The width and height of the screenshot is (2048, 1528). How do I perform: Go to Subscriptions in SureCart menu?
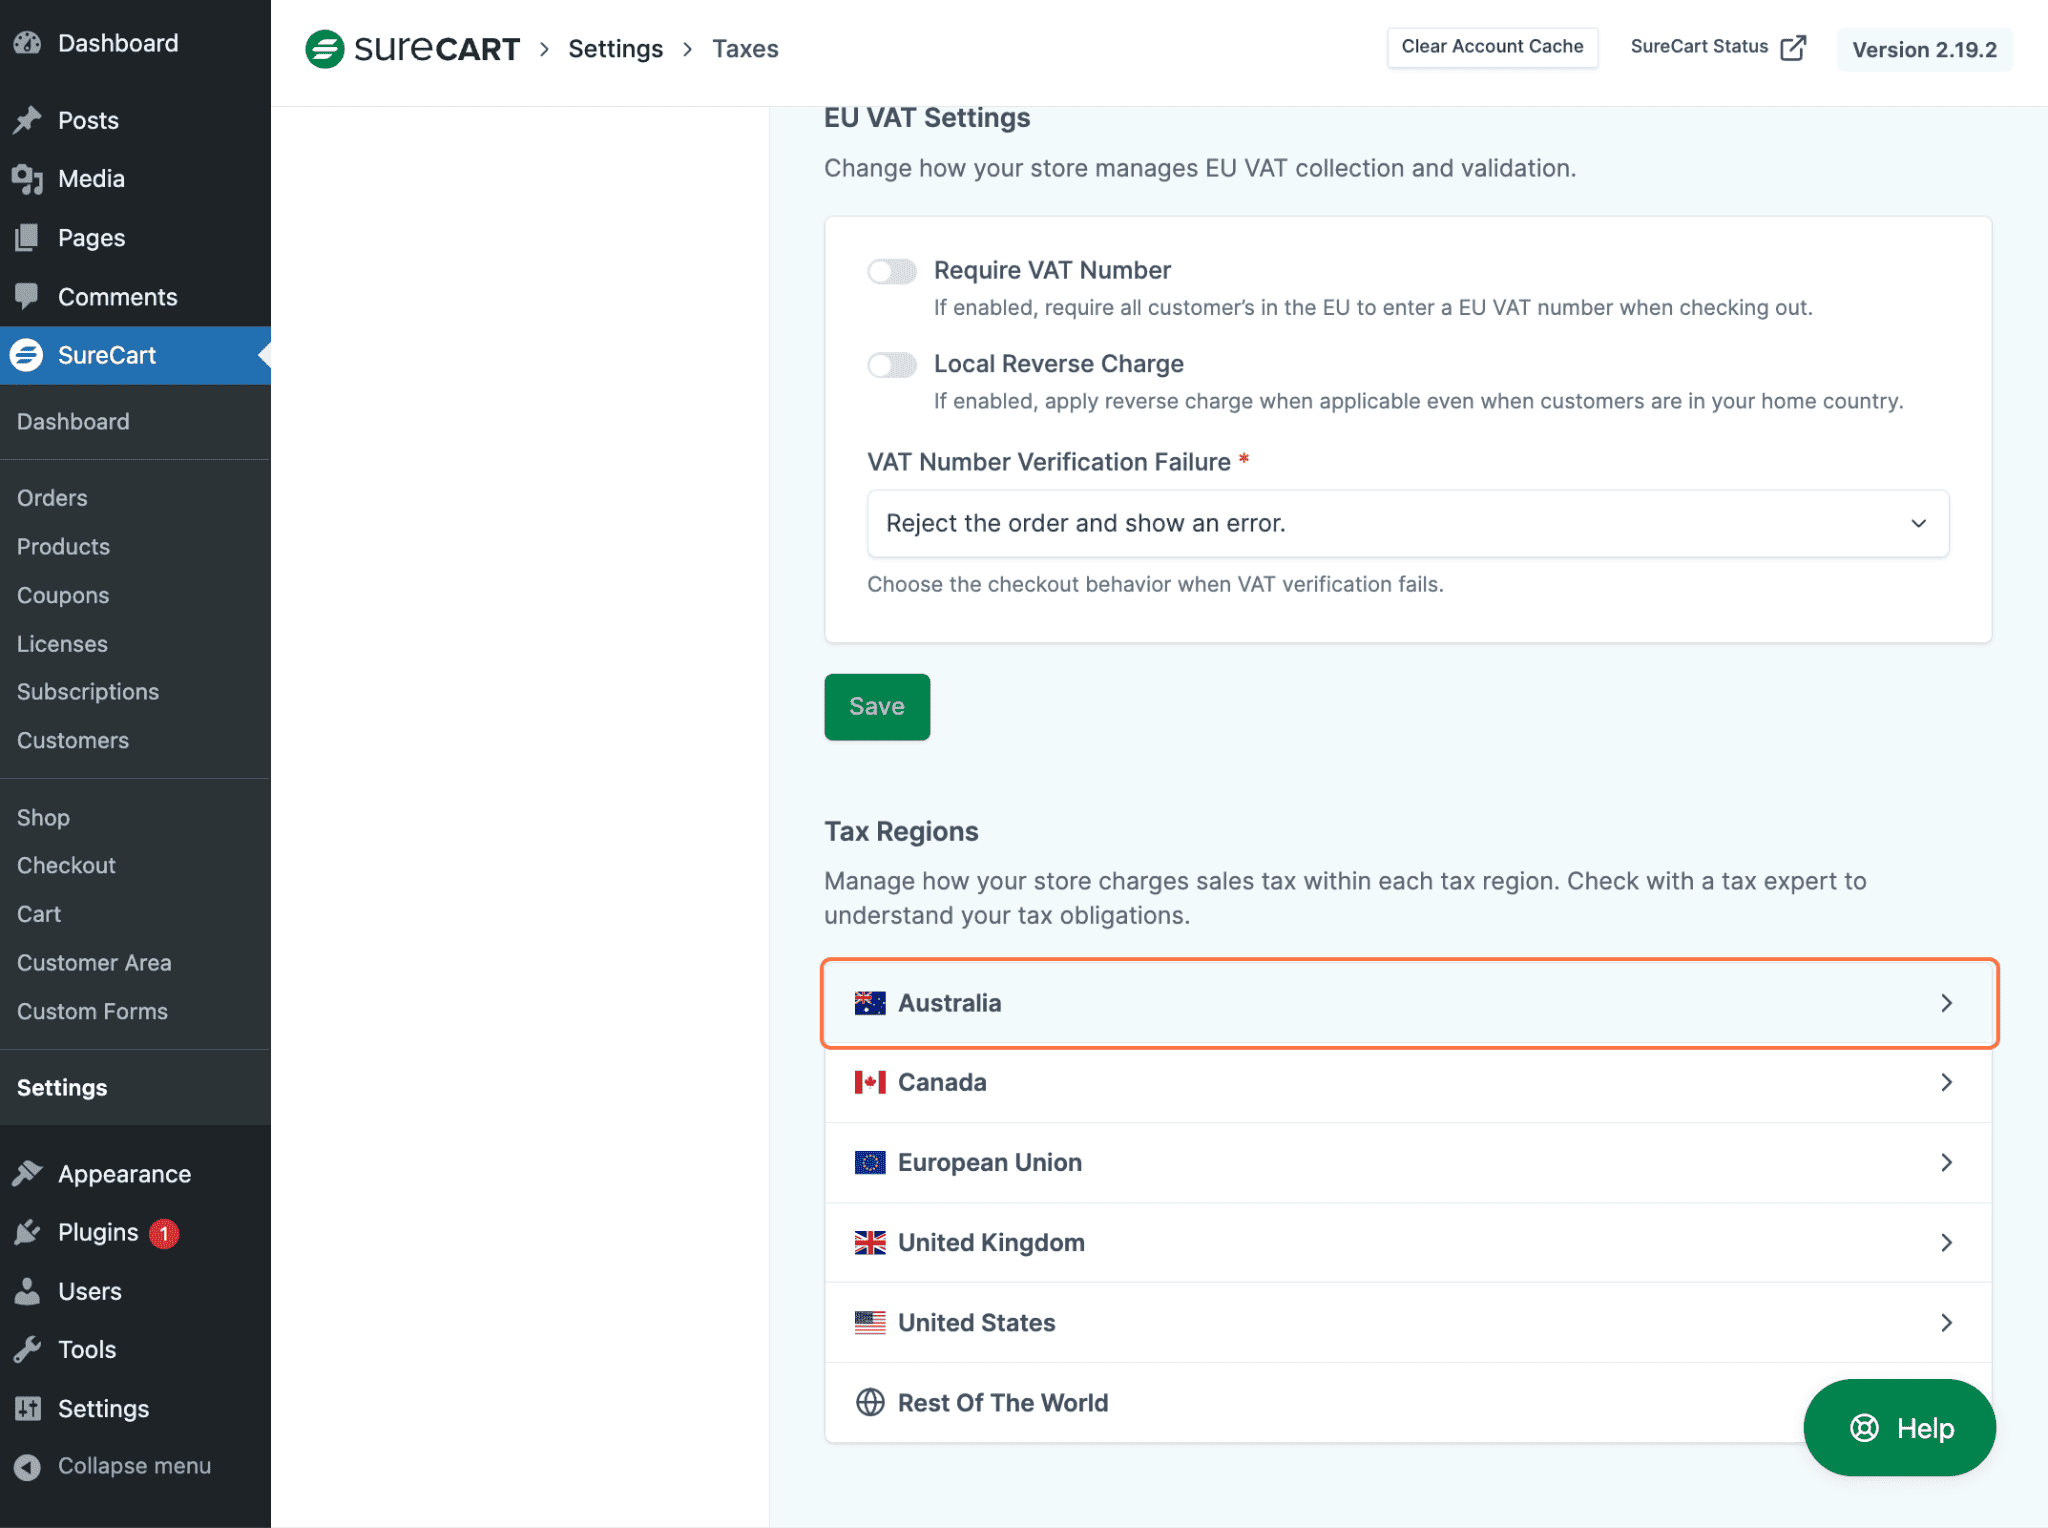pyautogui.click(x=88, y=692)
